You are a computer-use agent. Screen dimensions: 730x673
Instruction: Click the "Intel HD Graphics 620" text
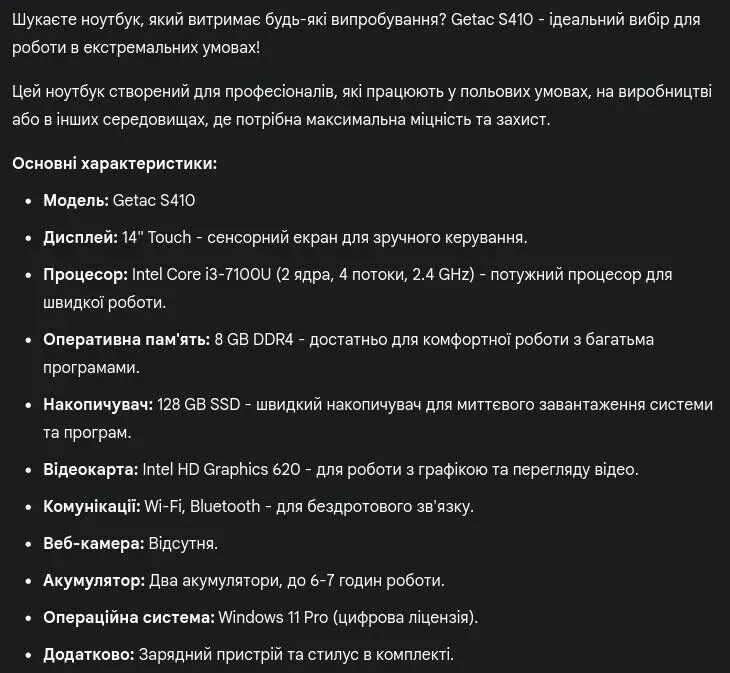coord(222,469)
